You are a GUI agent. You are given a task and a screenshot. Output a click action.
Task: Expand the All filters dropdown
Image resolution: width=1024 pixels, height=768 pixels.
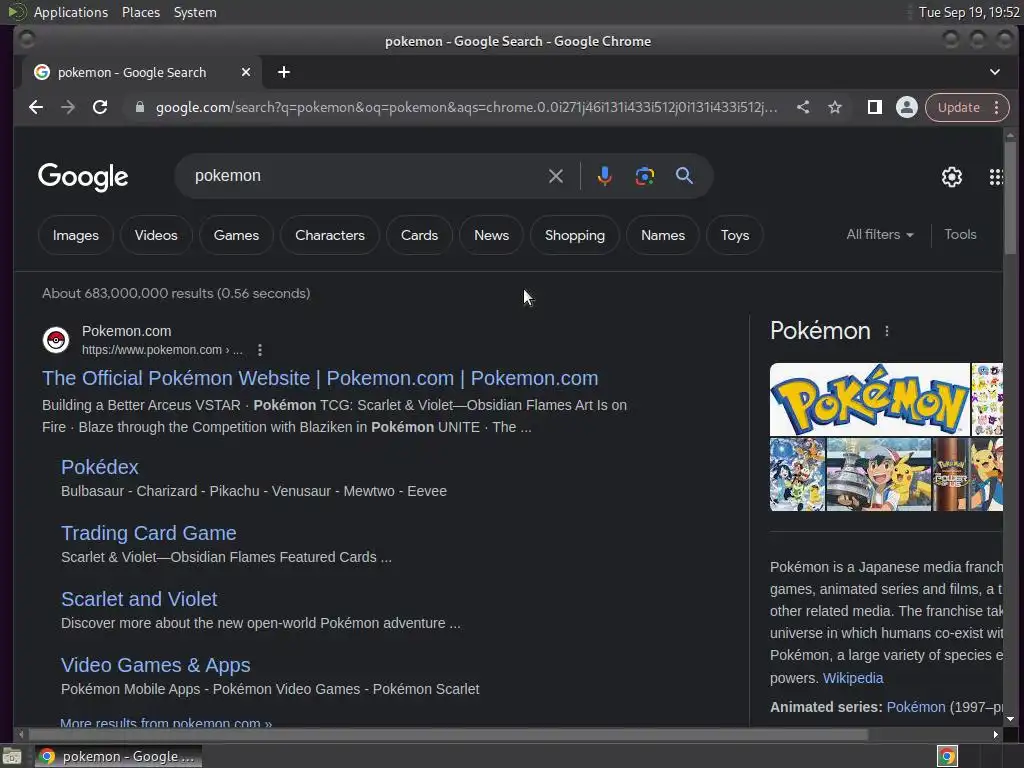(880, 234)
